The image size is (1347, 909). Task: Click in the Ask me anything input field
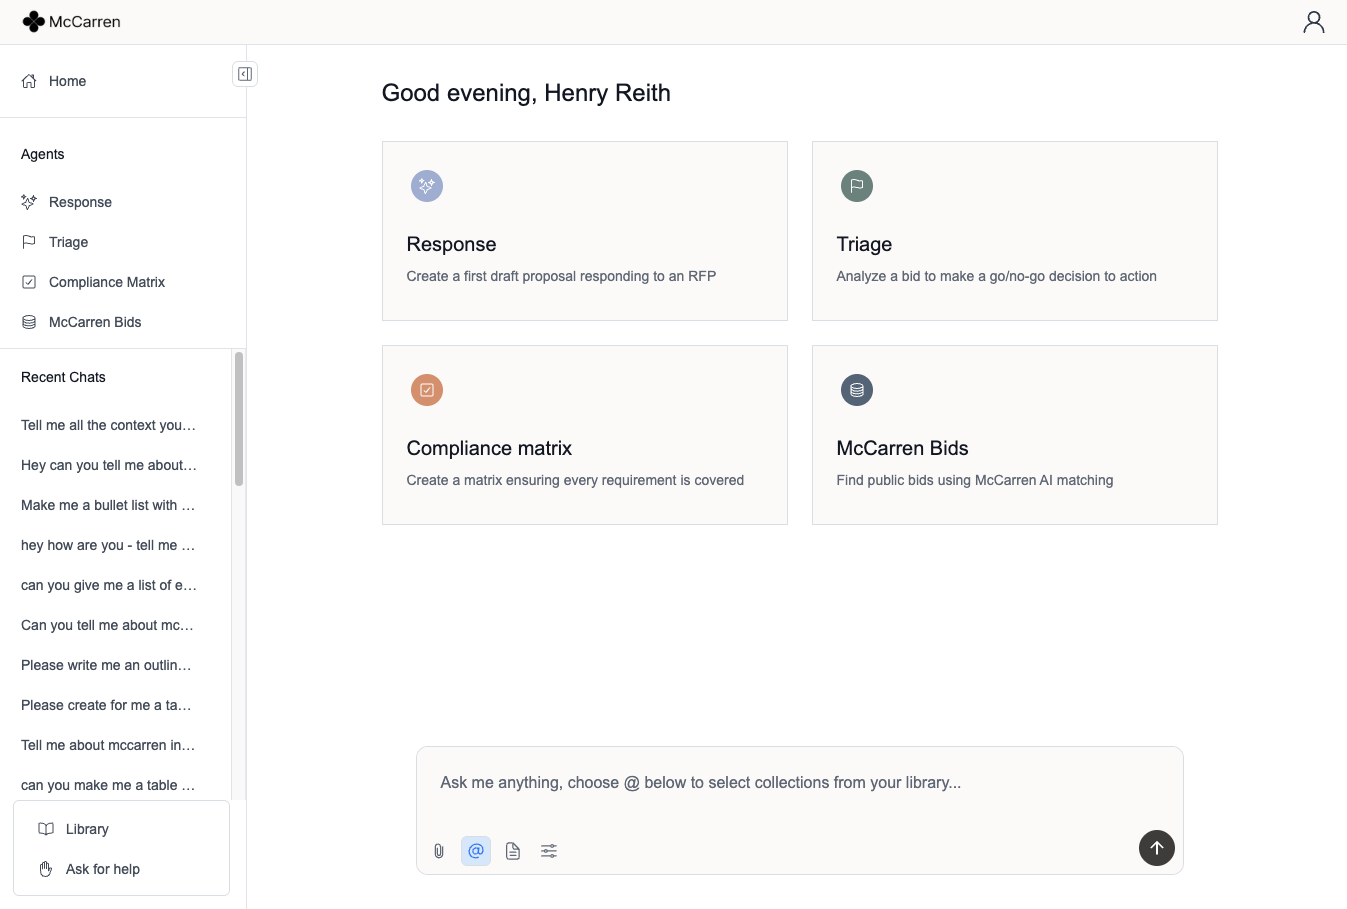[800, 783]
